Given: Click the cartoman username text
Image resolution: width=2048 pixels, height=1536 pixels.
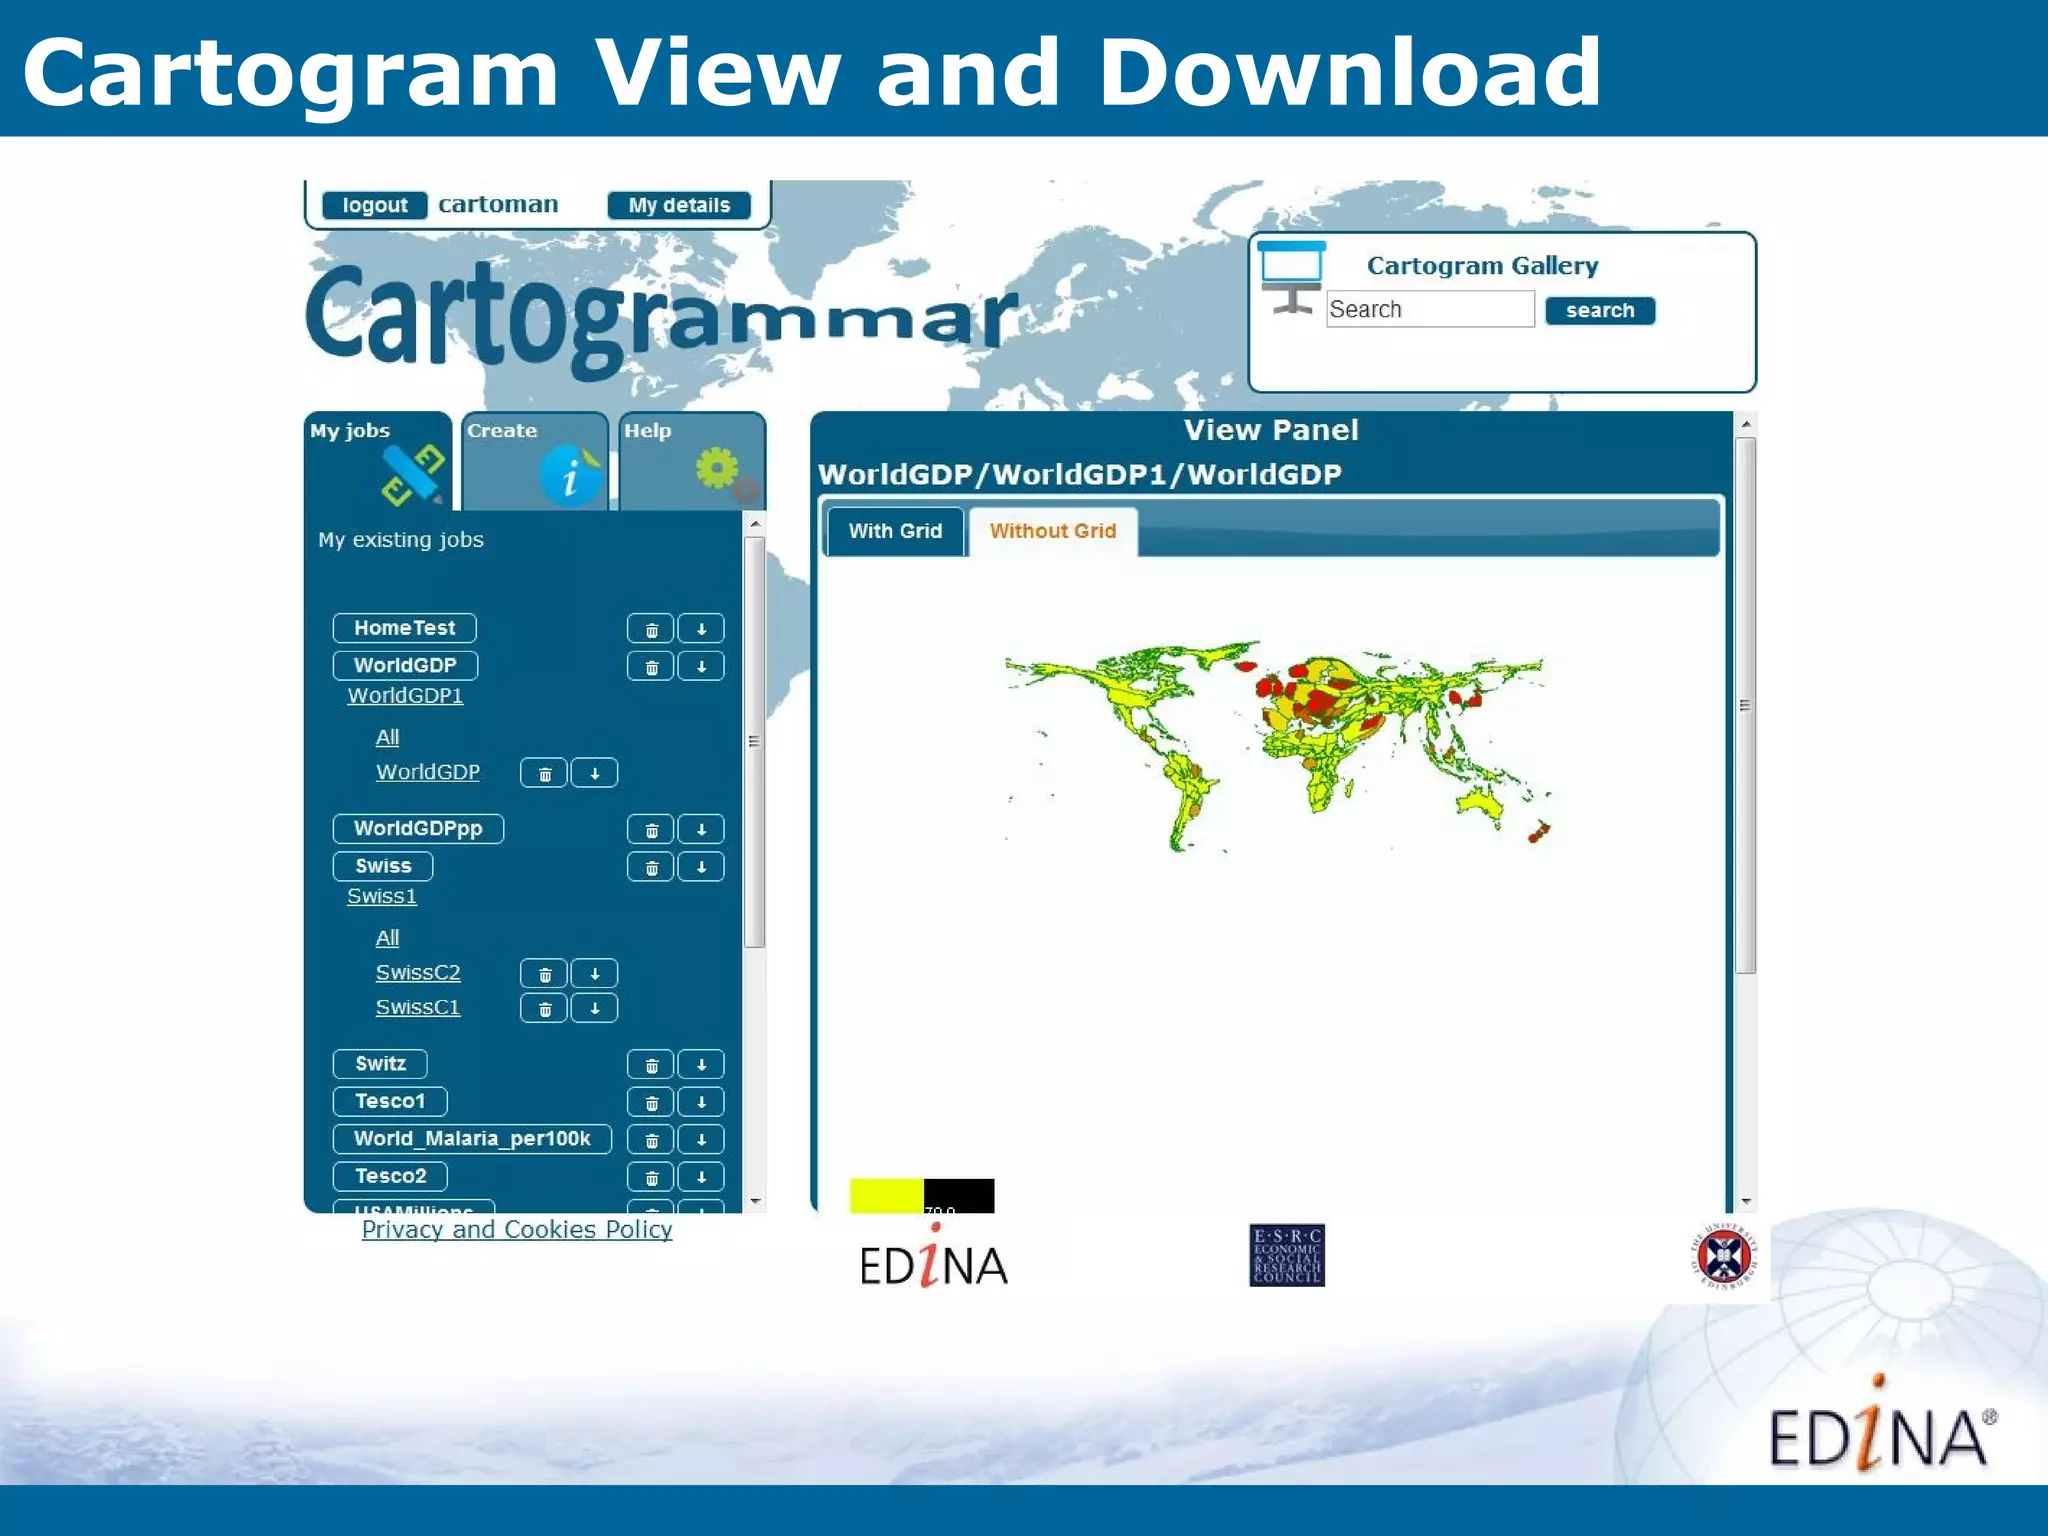Looking at the screenshot, I should tap(498, 204).
